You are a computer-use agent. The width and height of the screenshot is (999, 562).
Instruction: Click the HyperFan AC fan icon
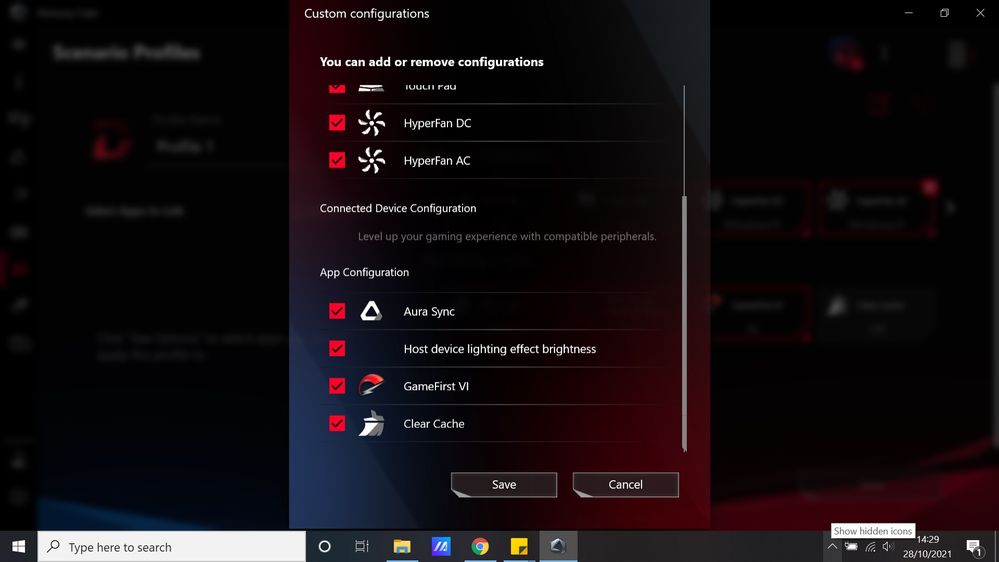pos(371,160)
